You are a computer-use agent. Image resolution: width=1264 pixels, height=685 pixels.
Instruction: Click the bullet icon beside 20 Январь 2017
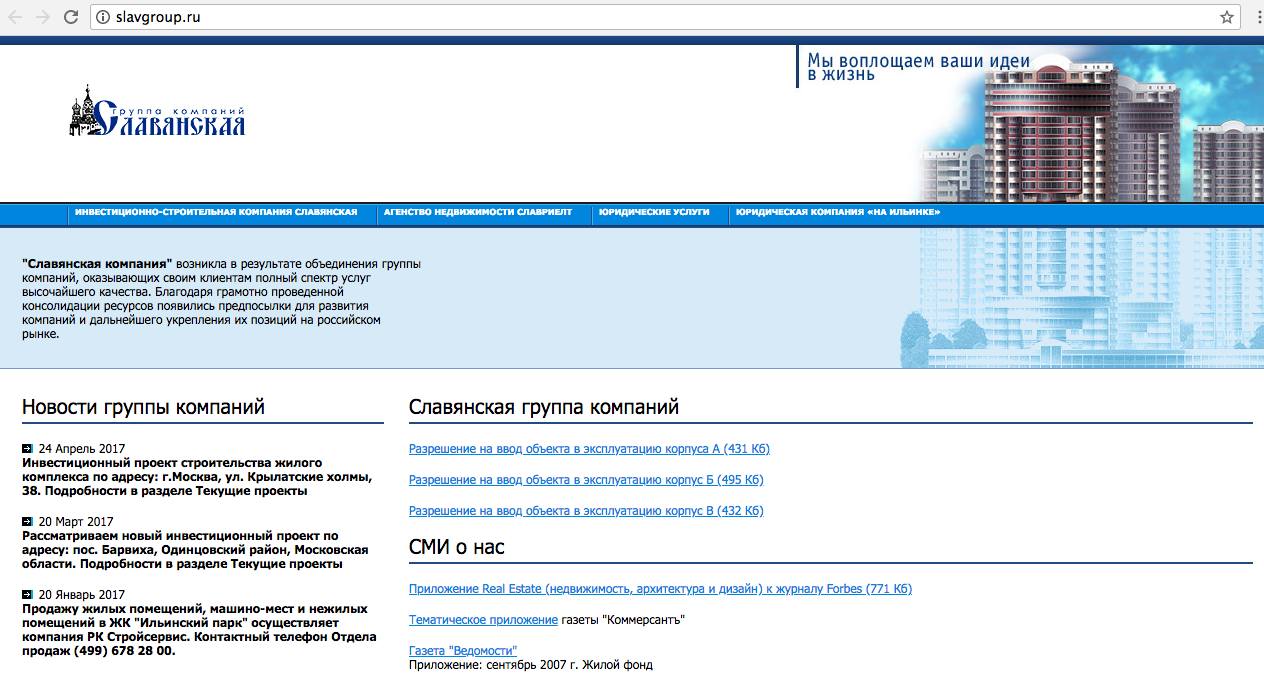pos(27,594)
